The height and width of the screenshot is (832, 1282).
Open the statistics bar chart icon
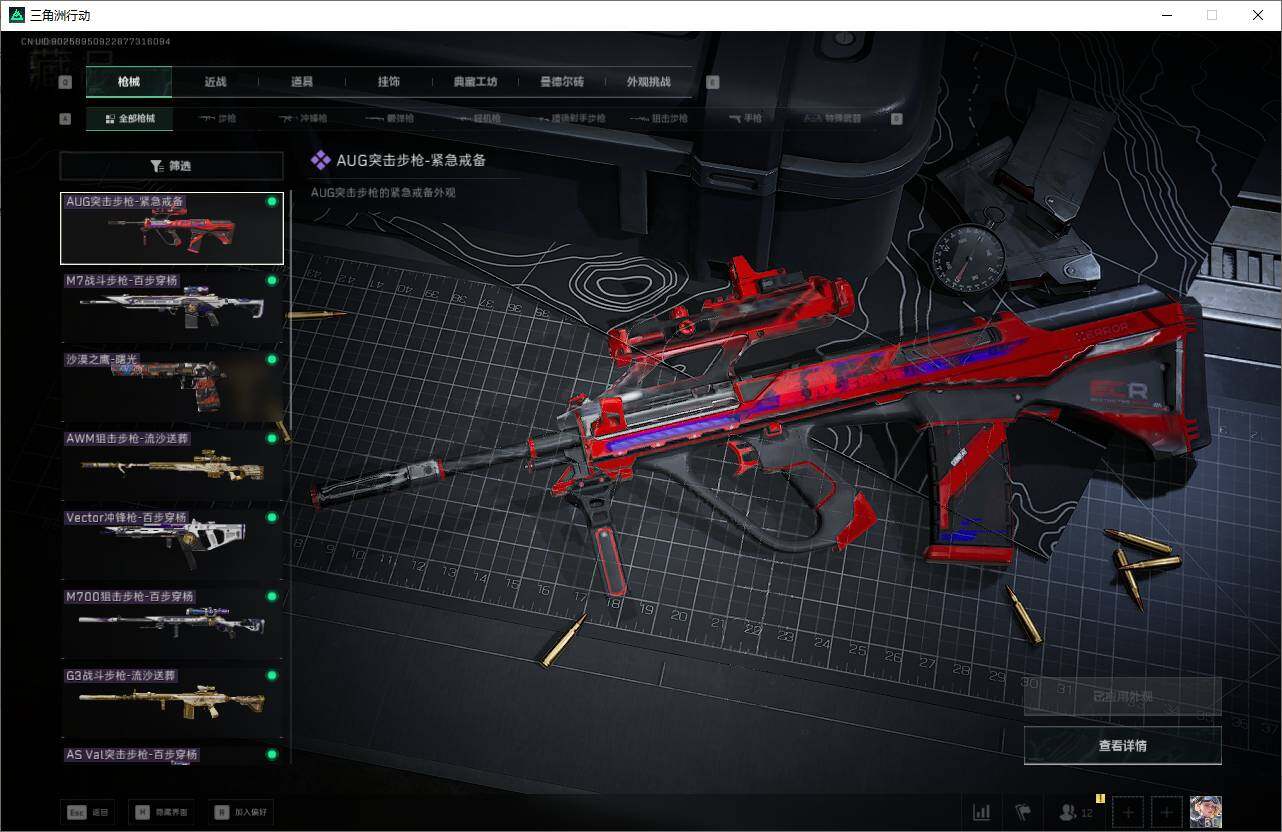(982, 812)
